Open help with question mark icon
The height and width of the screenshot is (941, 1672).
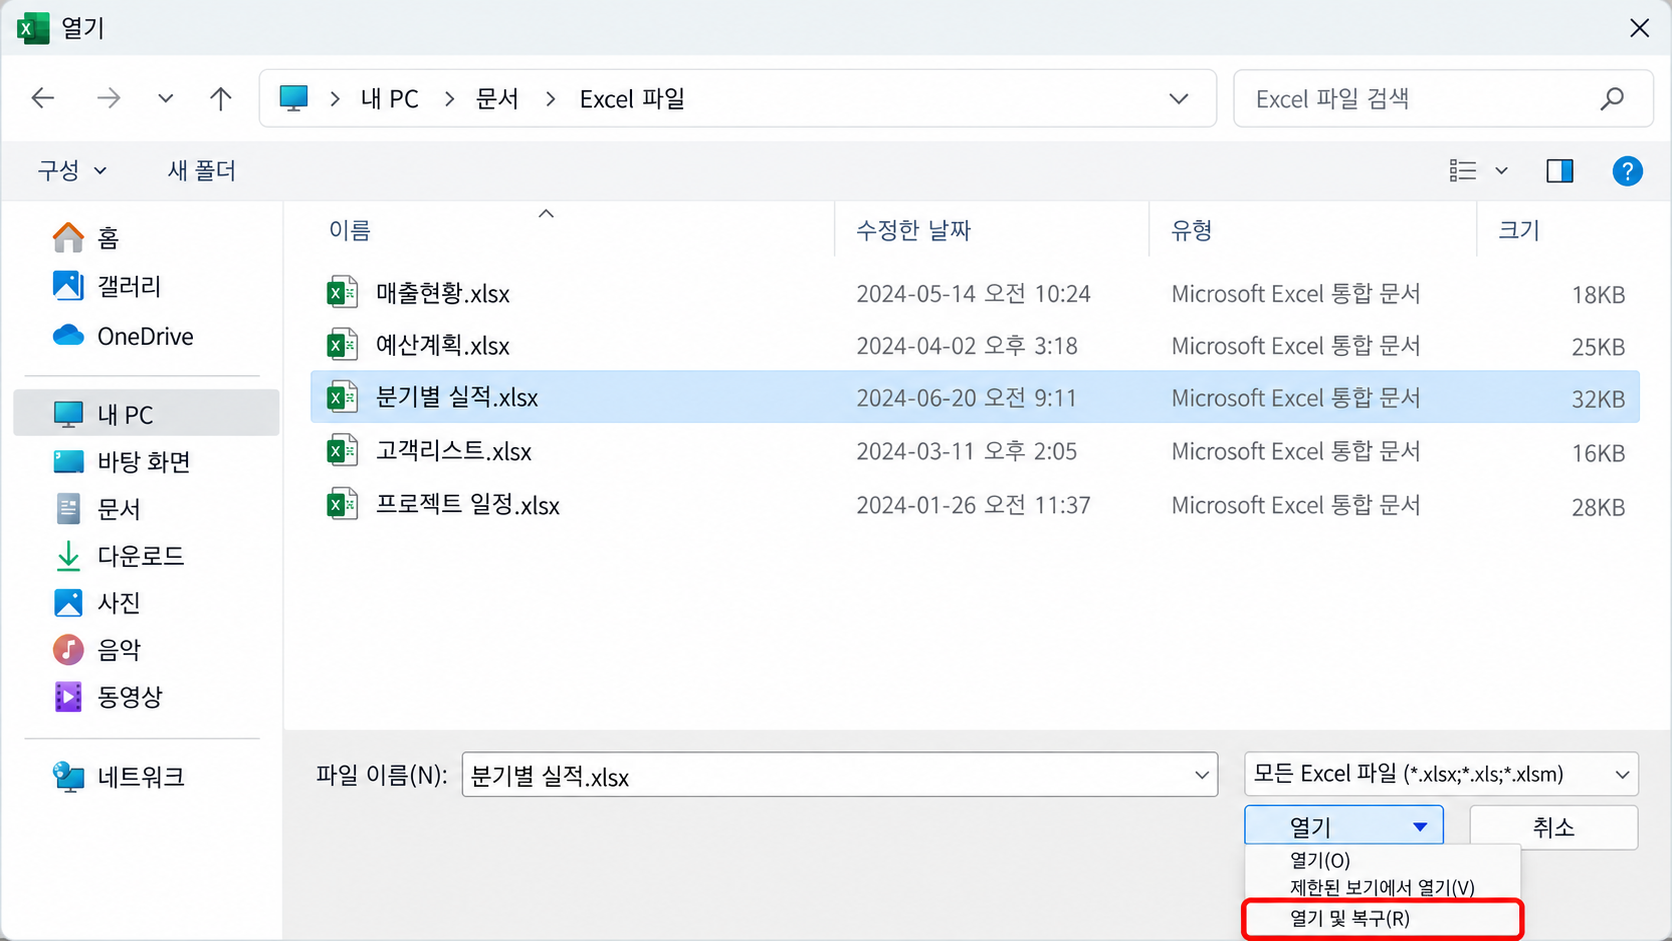pyautogui.click(x=1627, y=171)
